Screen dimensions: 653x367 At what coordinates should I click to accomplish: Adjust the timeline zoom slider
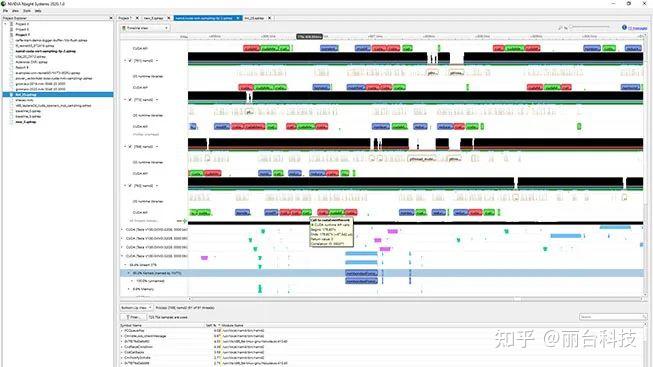[x=591, y=27]
